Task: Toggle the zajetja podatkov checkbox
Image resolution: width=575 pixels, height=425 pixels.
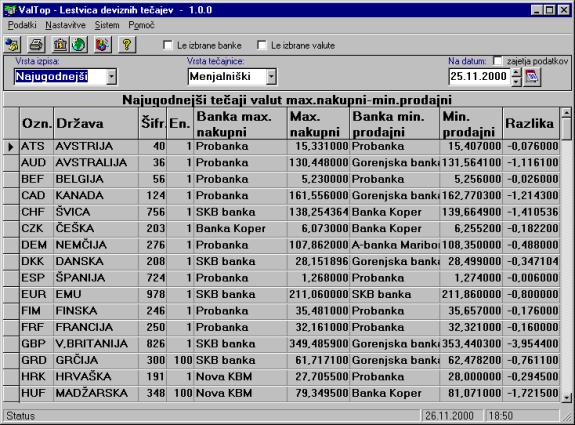Action: click(x=498, y=61)
